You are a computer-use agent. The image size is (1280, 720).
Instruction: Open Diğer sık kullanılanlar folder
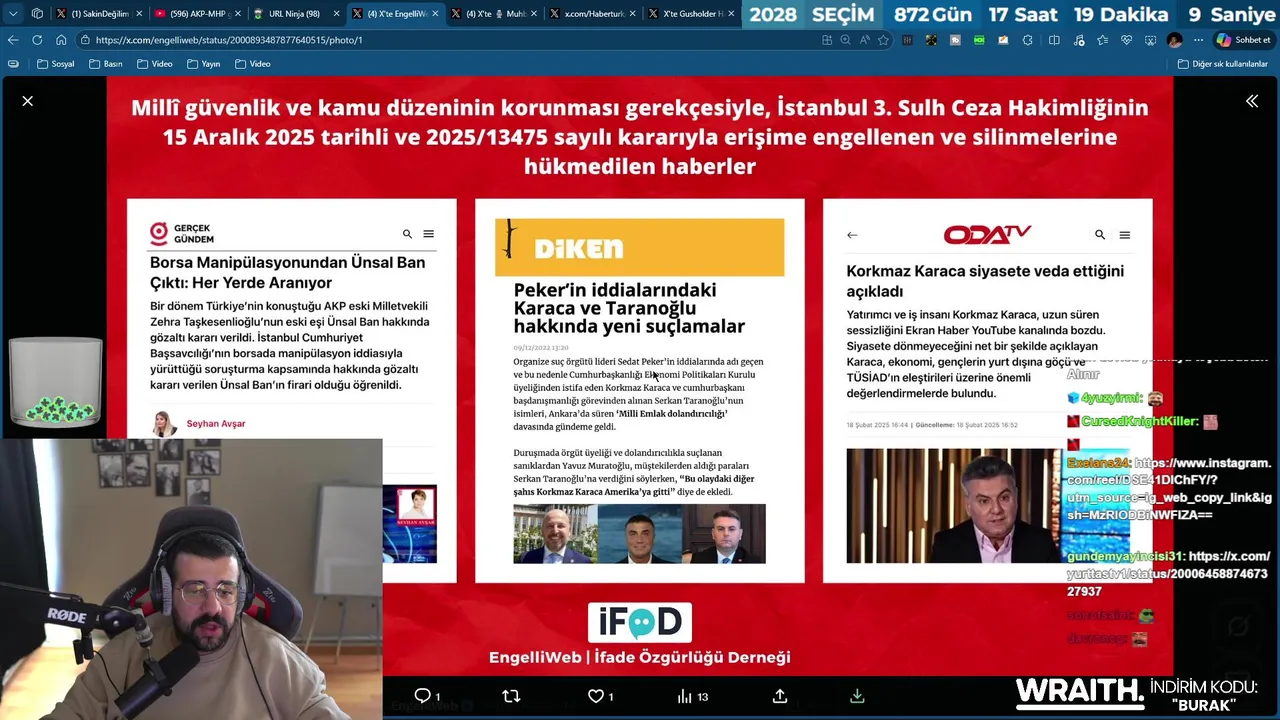tap(1222, 64)
